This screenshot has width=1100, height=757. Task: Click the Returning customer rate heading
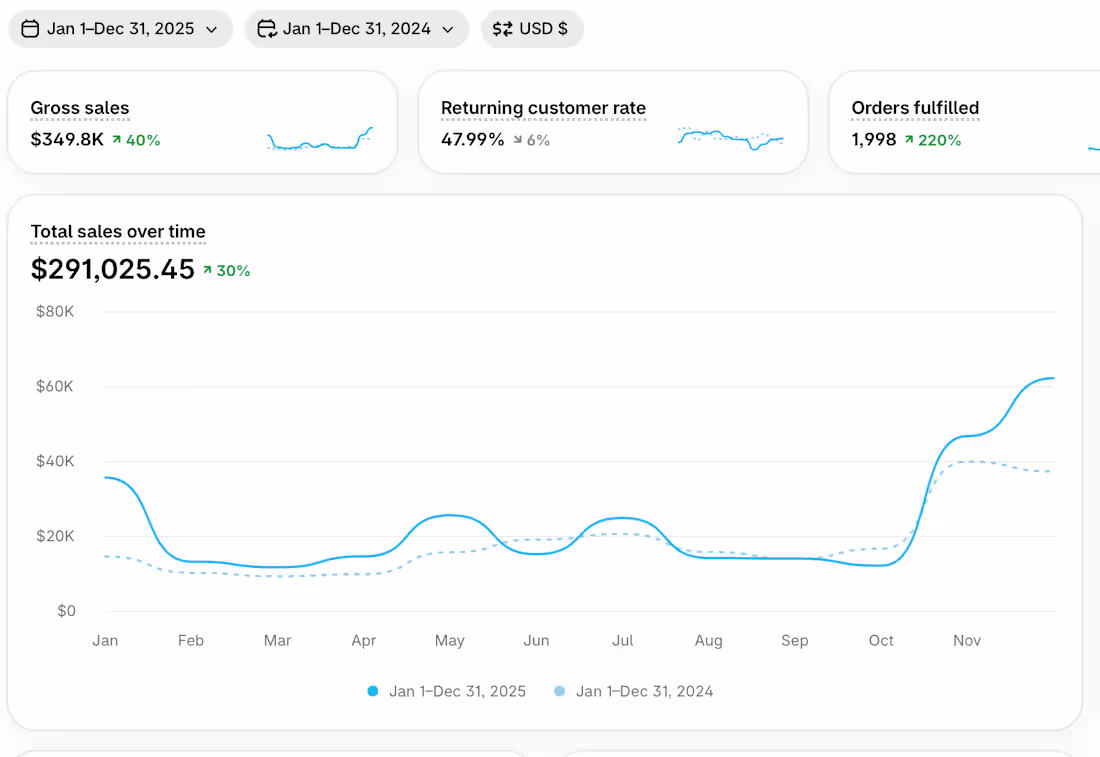point(543,108)
